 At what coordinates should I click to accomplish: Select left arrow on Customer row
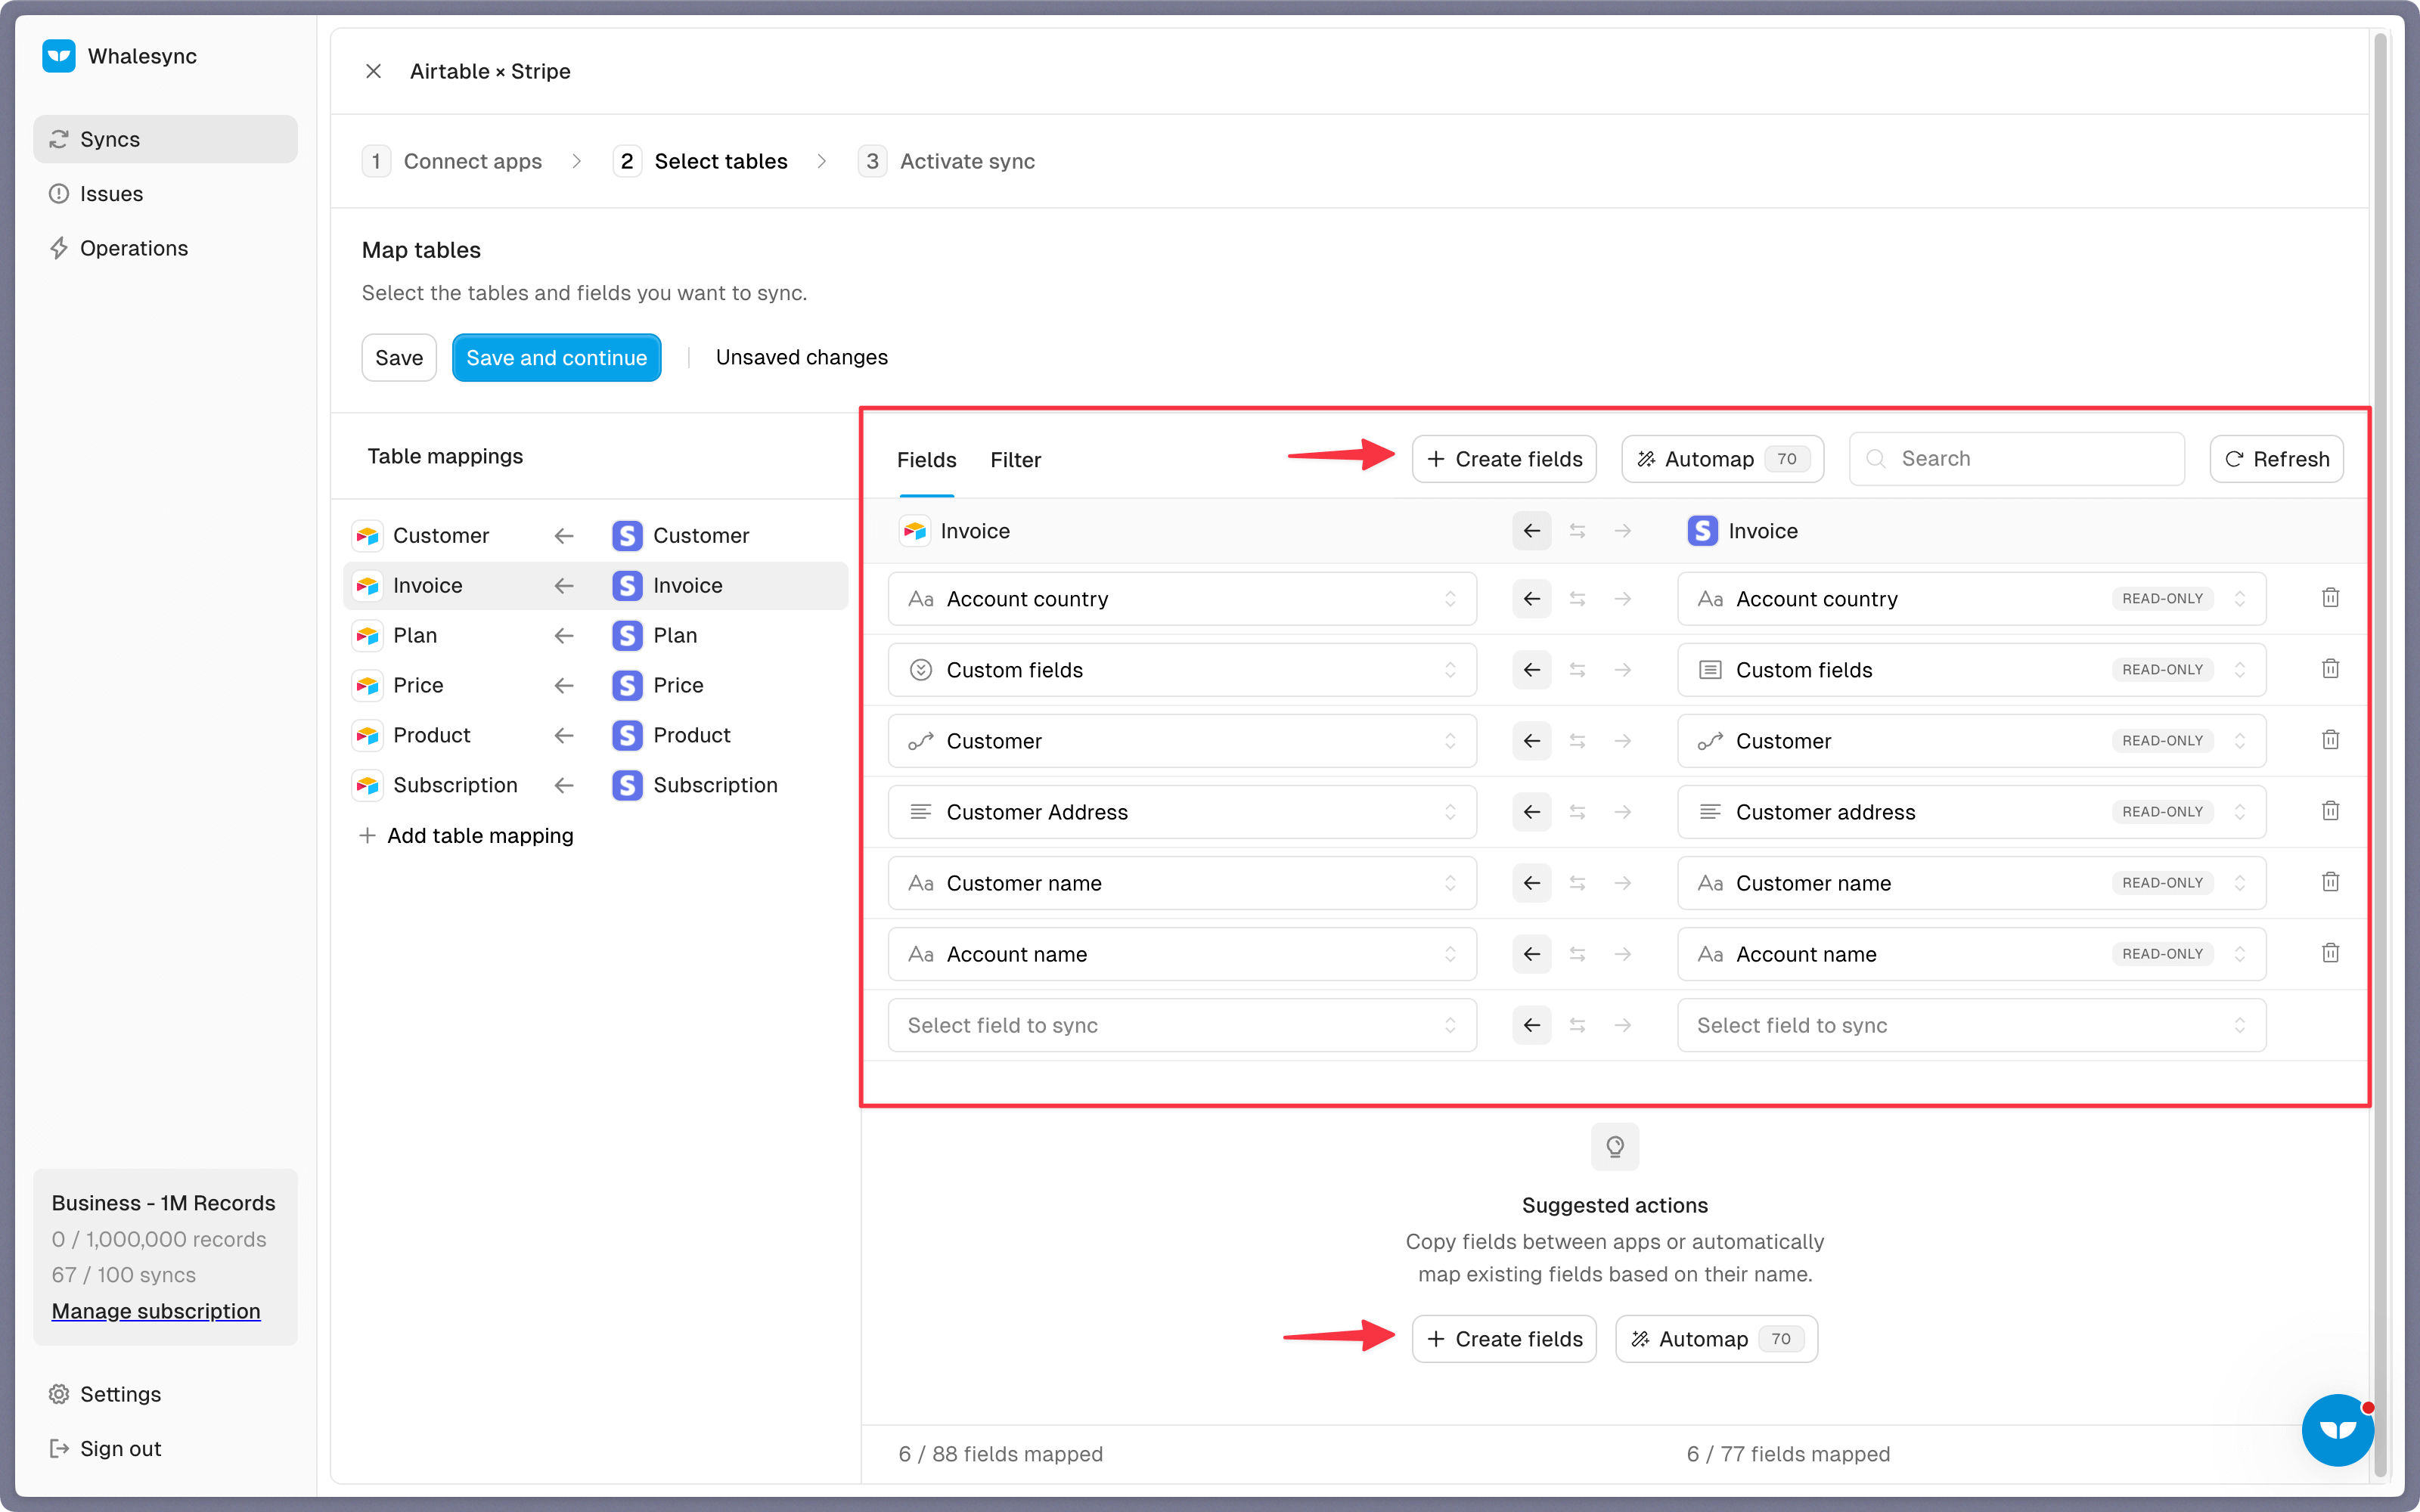1532,741
